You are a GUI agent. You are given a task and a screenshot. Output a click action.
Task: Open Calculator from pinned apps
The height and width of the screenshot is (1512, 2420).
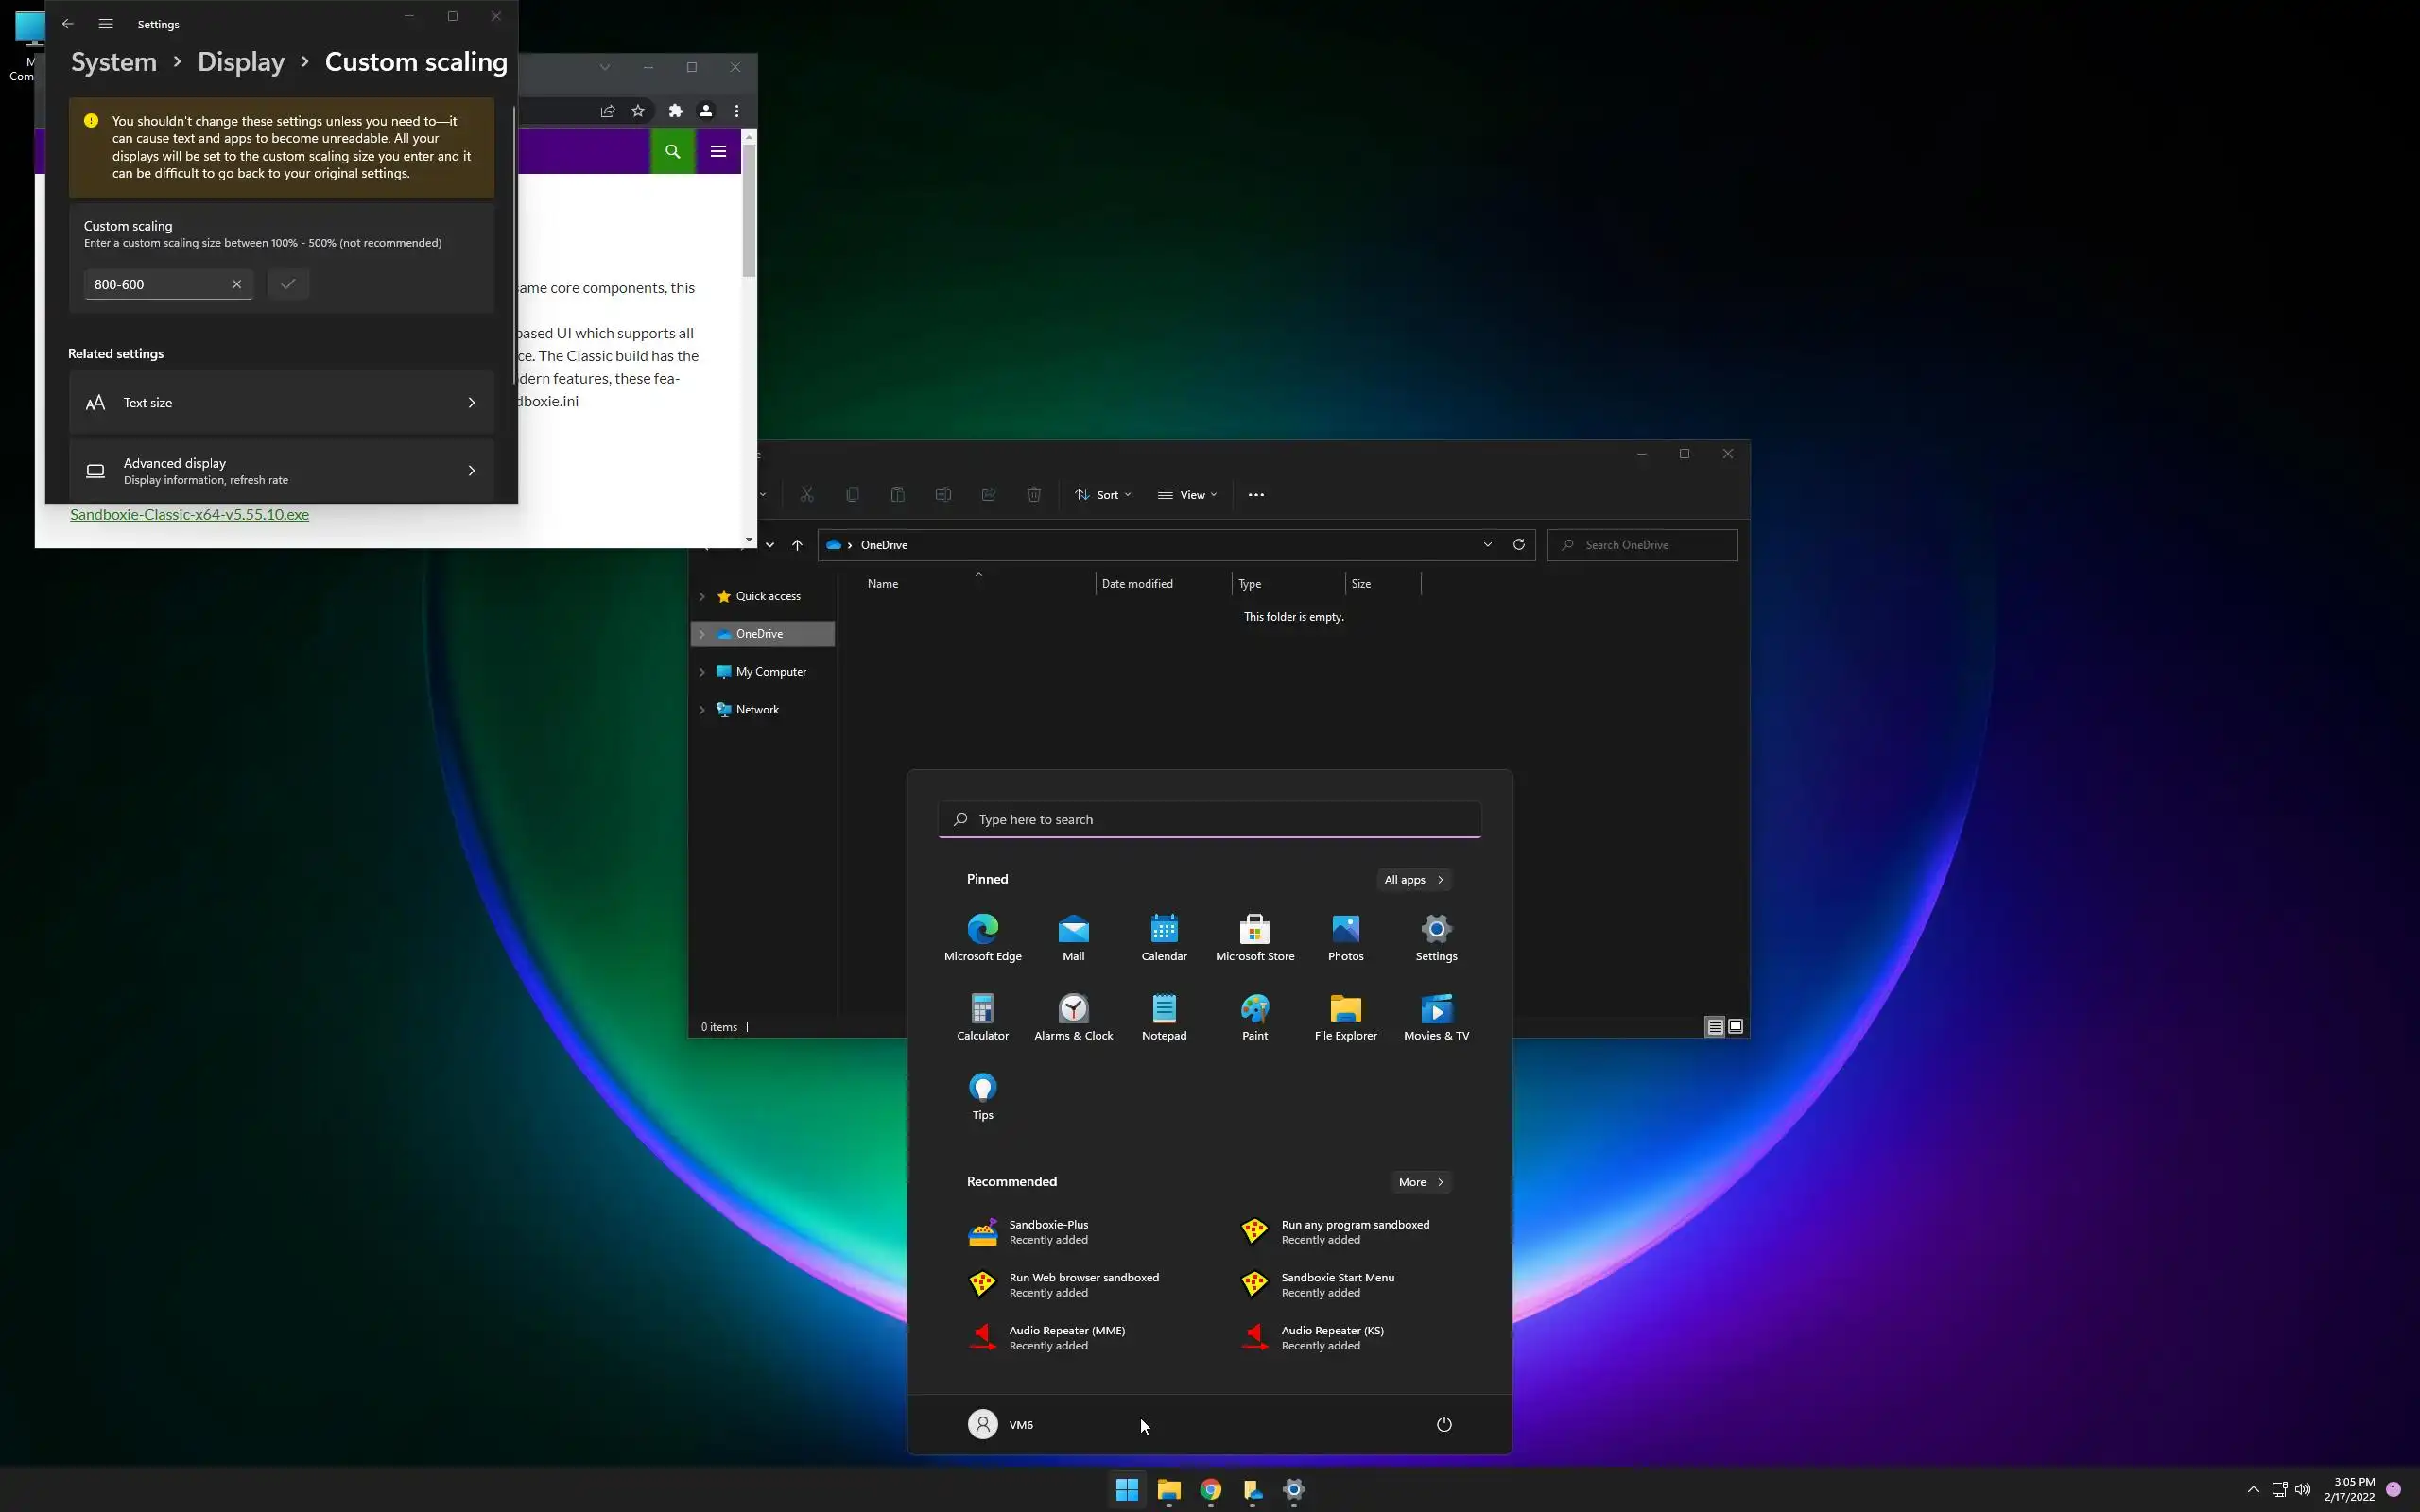(x=982, y=1016)
